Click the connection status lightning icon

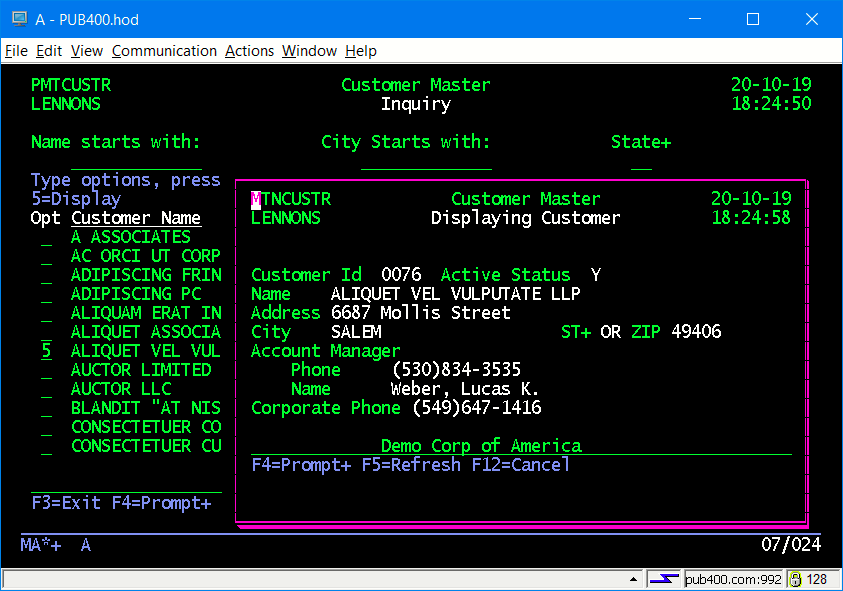(663, 579)
